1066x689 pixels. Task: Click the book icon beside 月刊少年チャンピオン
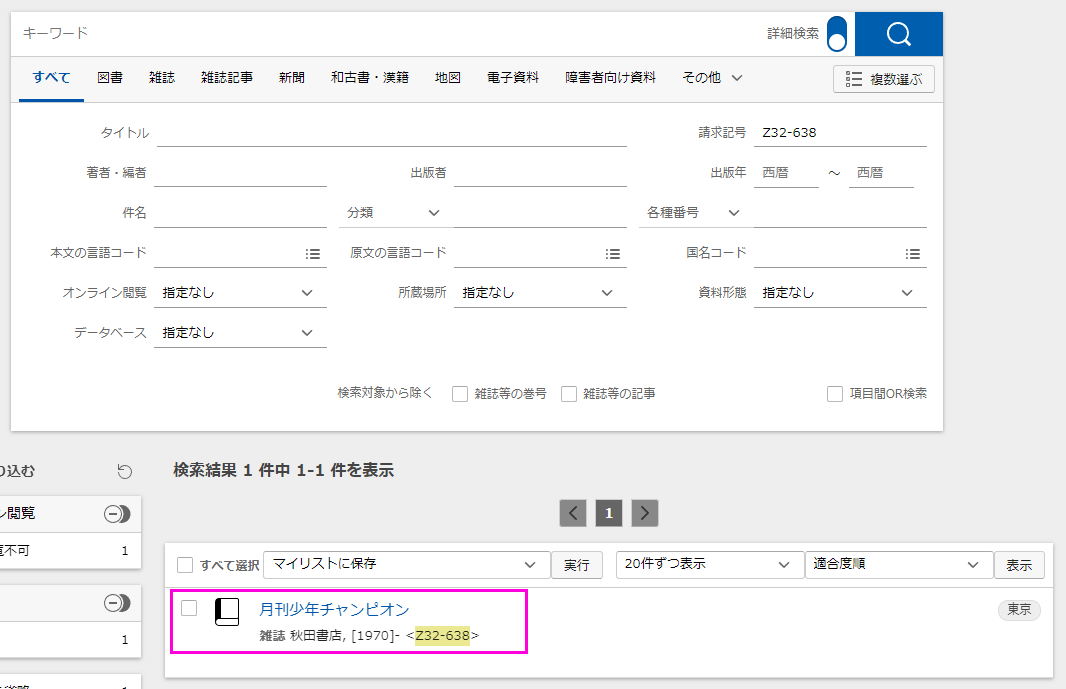tap(228, 612)
